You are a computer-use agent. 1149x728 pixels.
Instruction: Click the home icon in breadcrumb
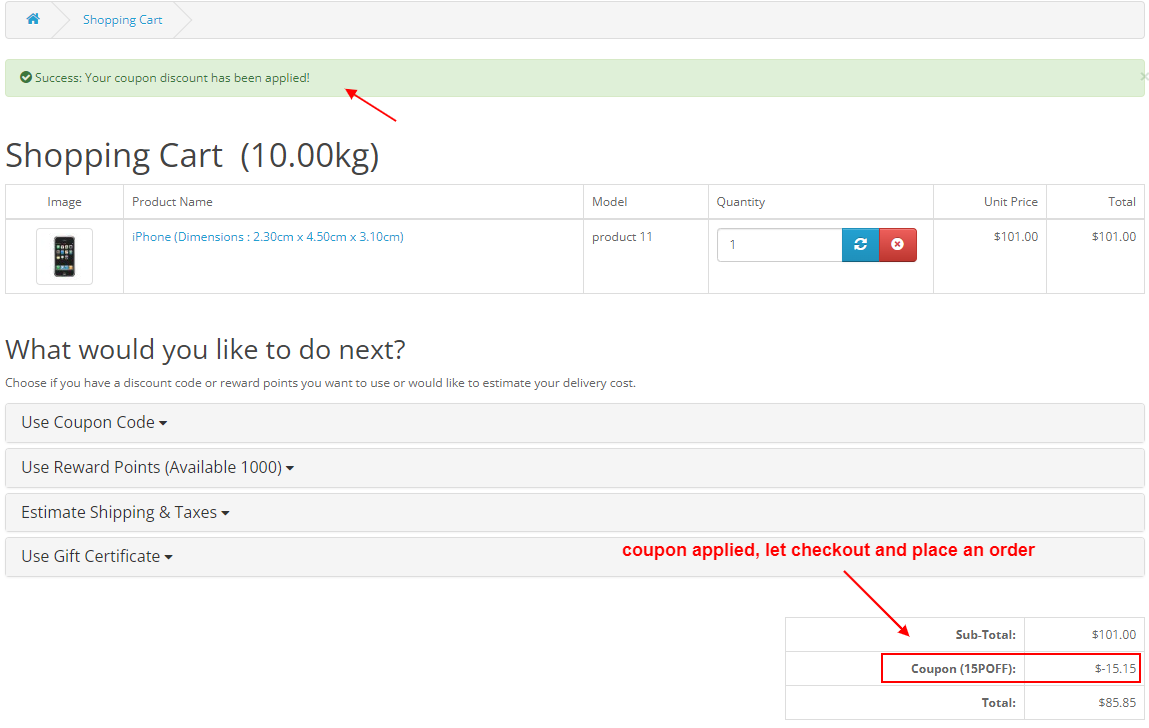33,19
